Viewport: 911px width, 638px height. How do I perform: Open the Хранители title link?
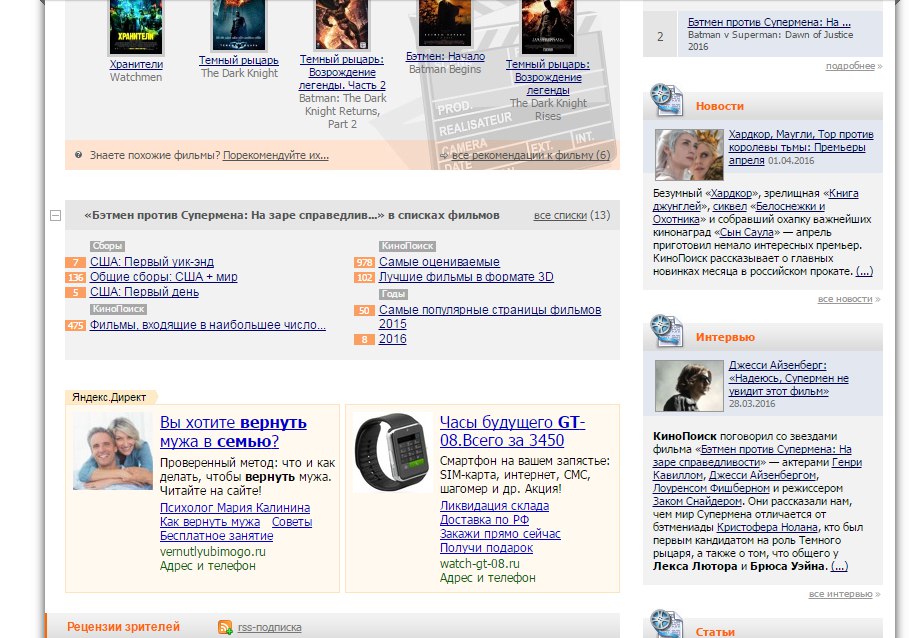tap(136, 64)
